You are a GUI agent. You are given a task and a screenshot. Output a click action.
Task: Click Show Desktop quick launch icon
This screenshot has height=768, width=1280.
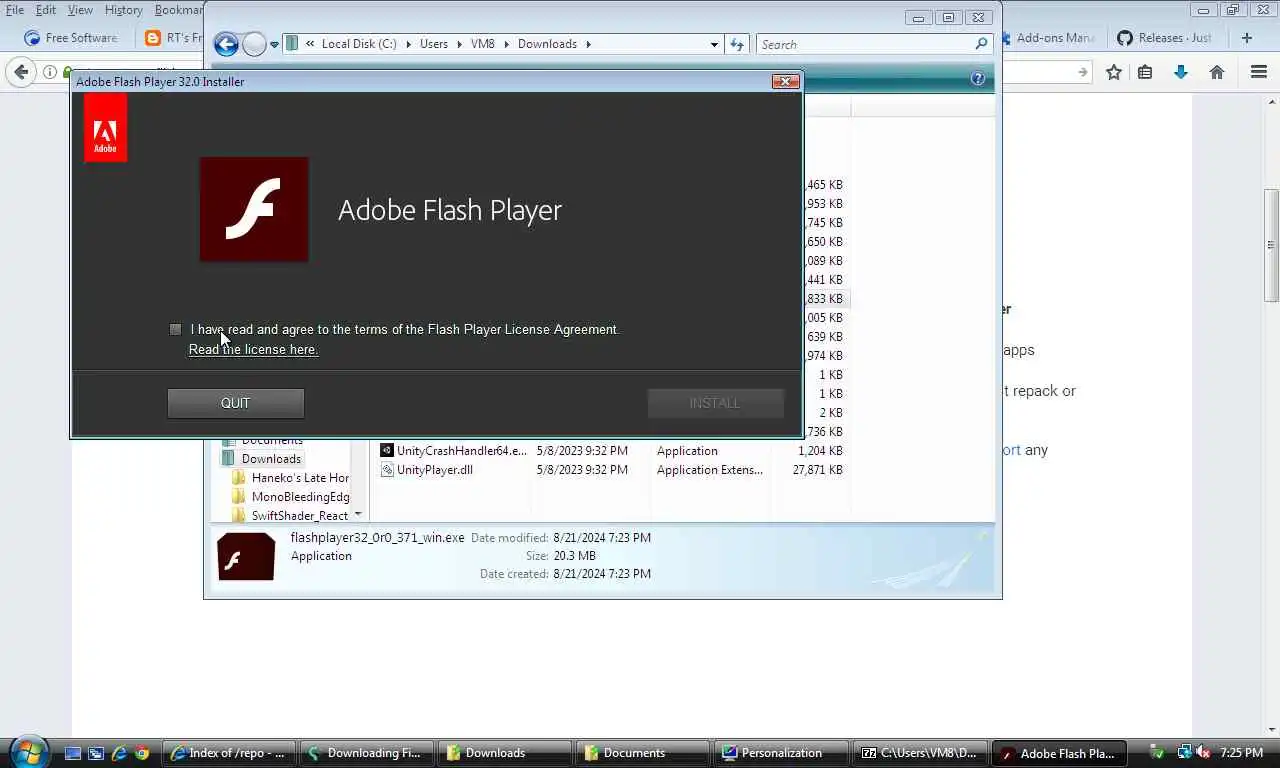coord(72,753)
